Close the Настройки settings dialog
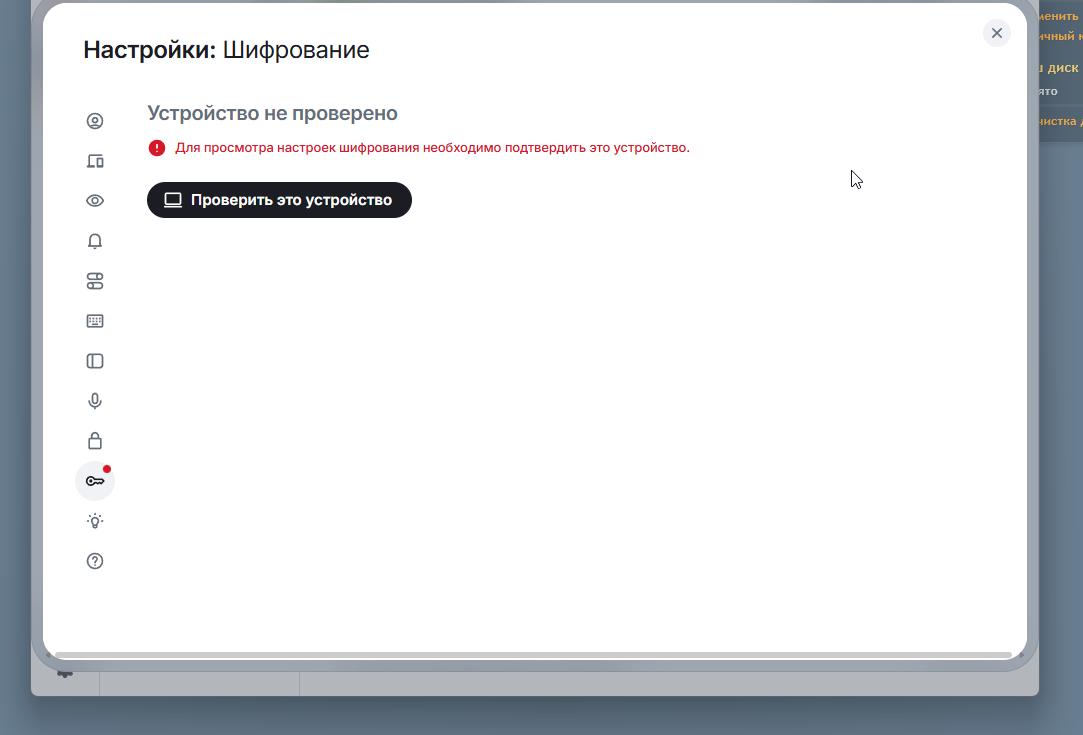 pos(997,33)
